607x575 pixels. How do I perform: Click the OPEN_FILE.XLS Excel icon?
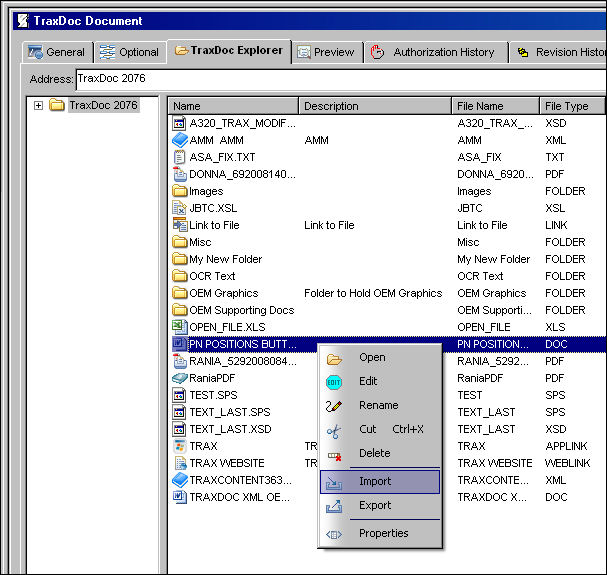180,327
